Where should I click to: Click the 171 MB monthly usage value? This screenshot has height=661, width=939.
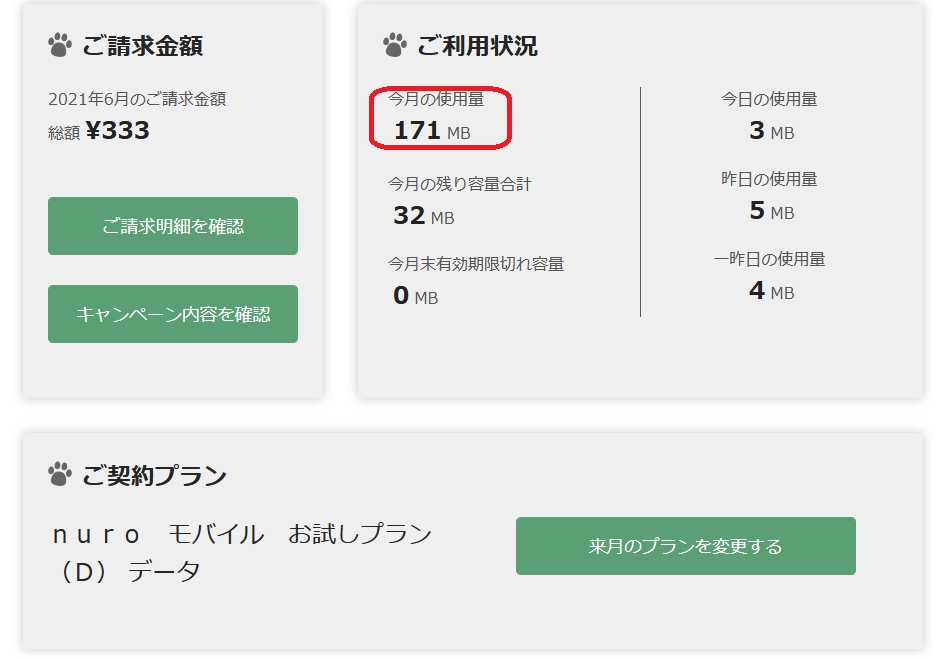431,131
